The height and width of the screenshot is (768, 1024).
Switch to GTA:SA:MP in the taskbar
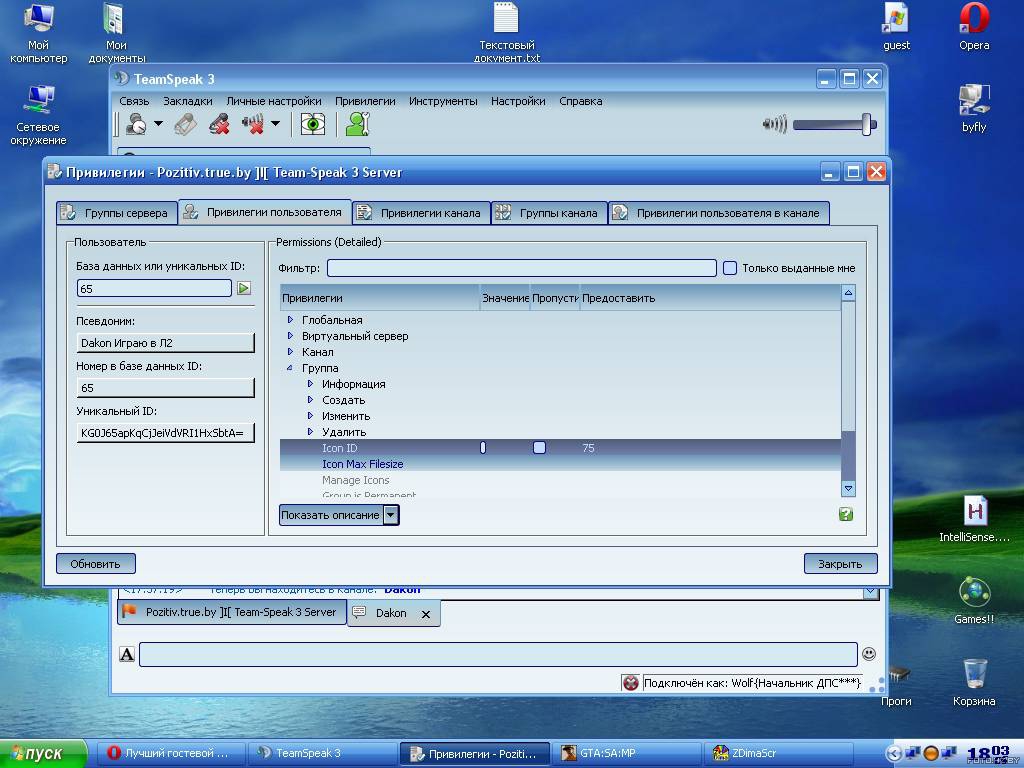626,753
